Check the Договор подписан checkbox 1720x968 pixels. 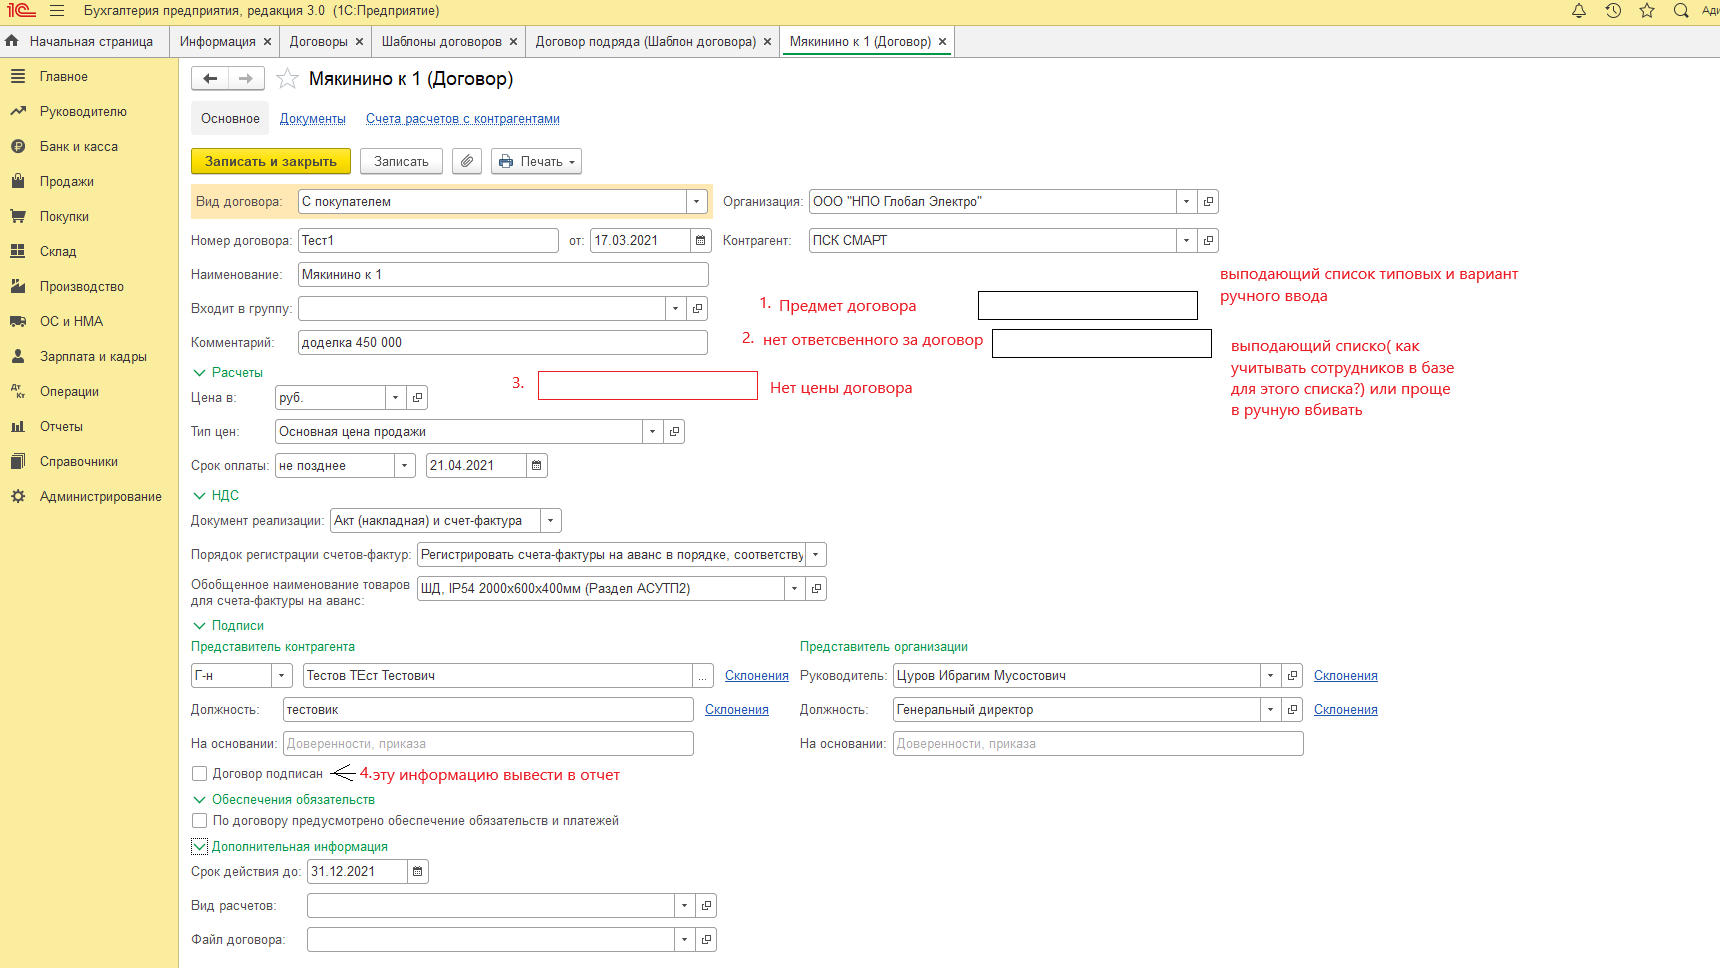pyautogui.click(x=200, y=774)
